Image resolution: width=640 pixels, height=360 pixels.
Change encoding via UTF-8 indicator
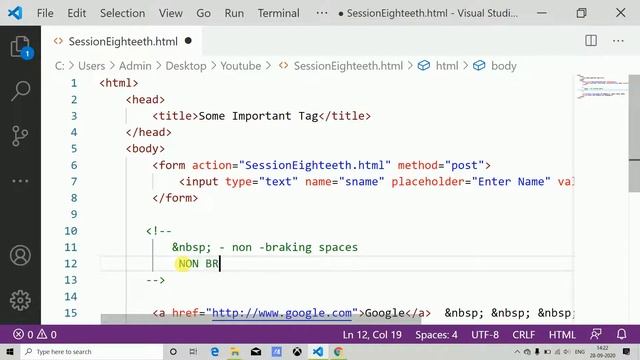coord(485,335)
